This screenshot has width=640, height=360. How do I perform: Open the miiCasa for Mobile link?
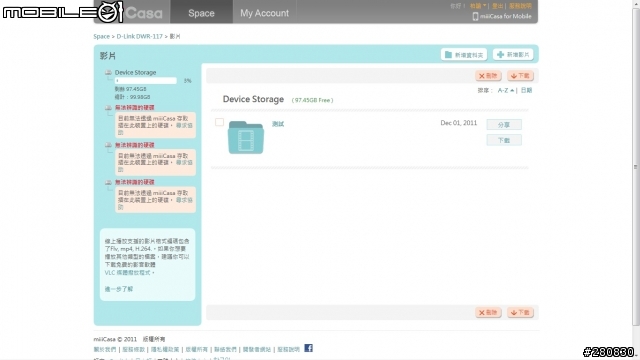pos(506,16)
